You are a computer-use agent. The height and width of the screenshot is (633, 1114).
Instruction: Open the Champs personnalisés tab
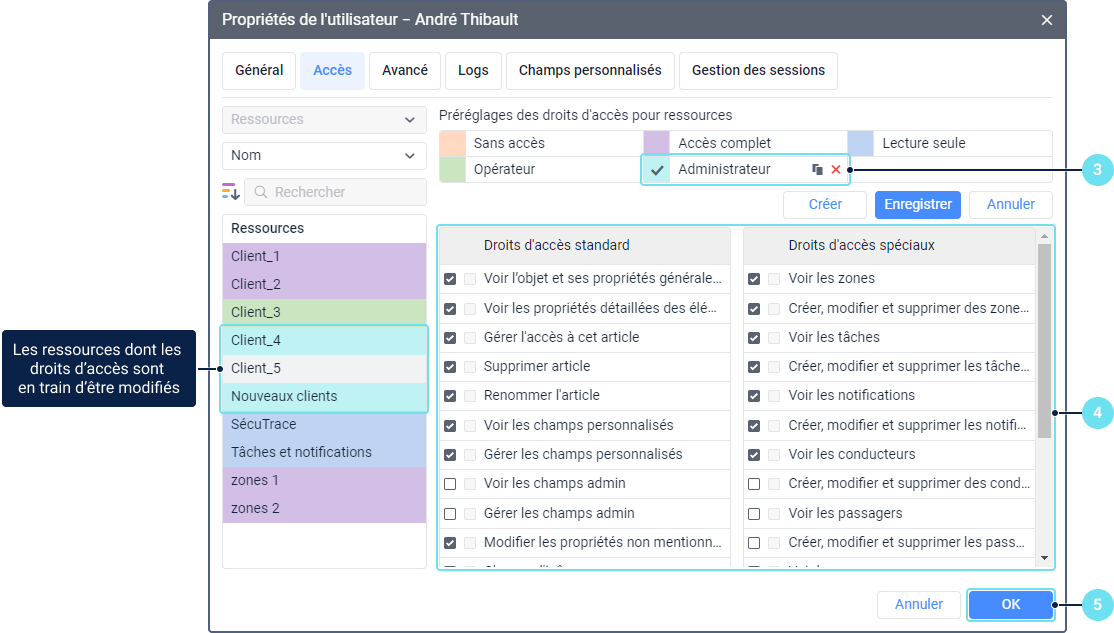[x=590, y=71]
